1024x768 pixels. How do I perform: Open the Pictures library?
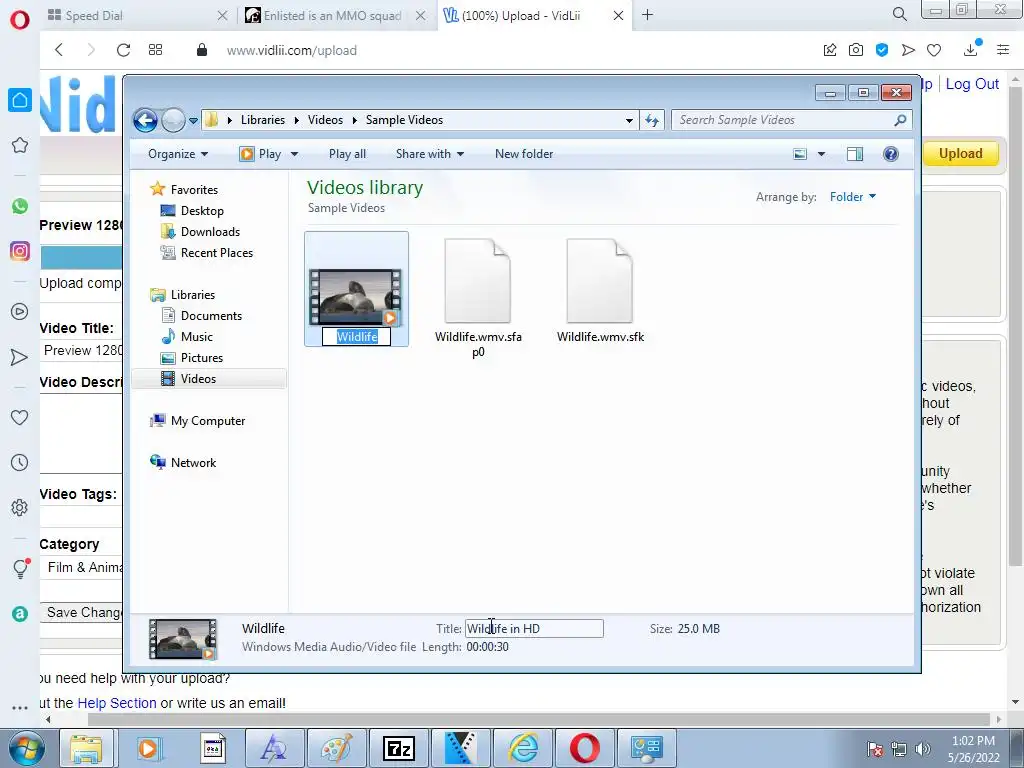pyautogui.click(x=193, y=358)
